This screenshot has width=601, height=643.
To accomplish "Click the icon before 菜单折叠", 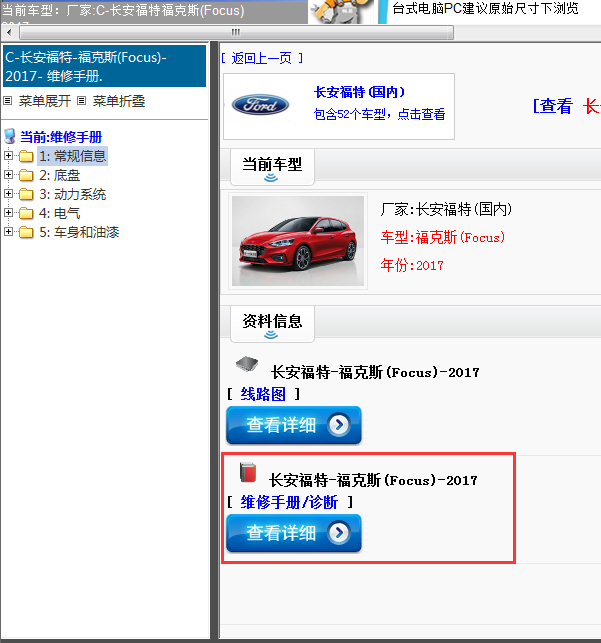I will click(x=82, y=100).
